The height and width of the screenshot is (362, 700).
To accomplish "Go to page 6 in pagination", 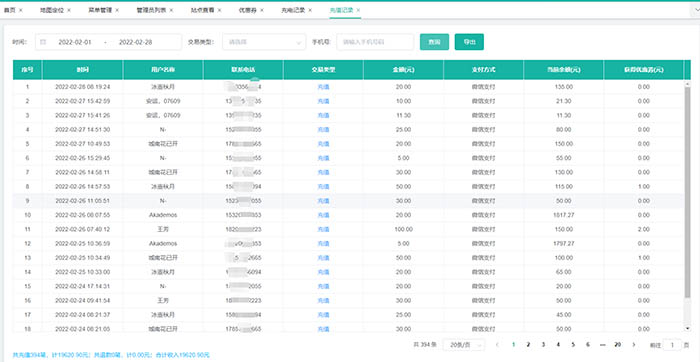I will click(x=588, y=345).
